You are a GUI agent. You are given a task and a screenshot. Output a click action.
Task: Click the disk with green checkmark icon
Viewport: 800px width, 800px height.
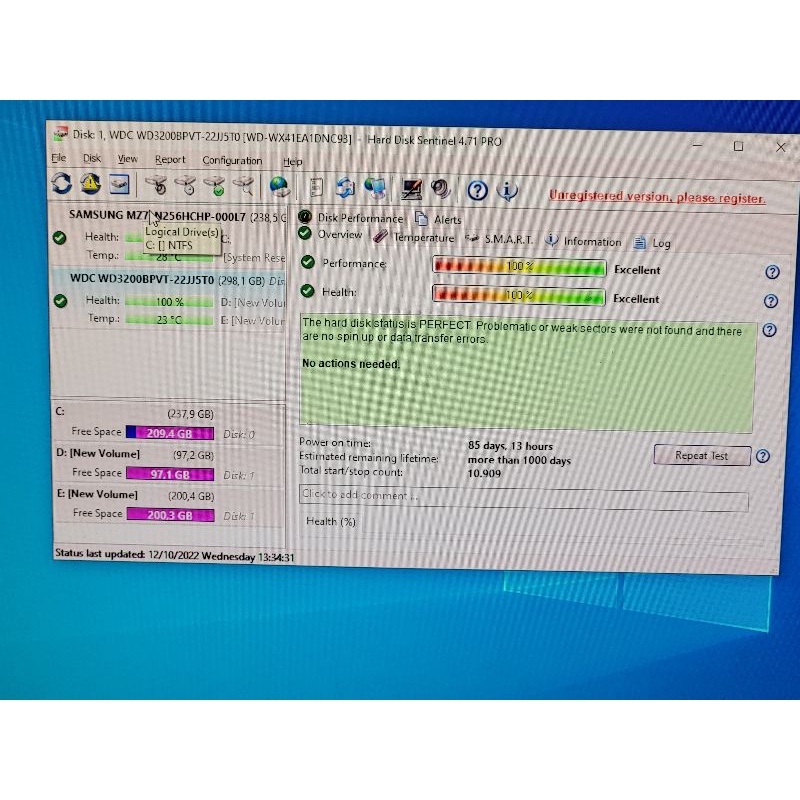[x=215, y=186]
